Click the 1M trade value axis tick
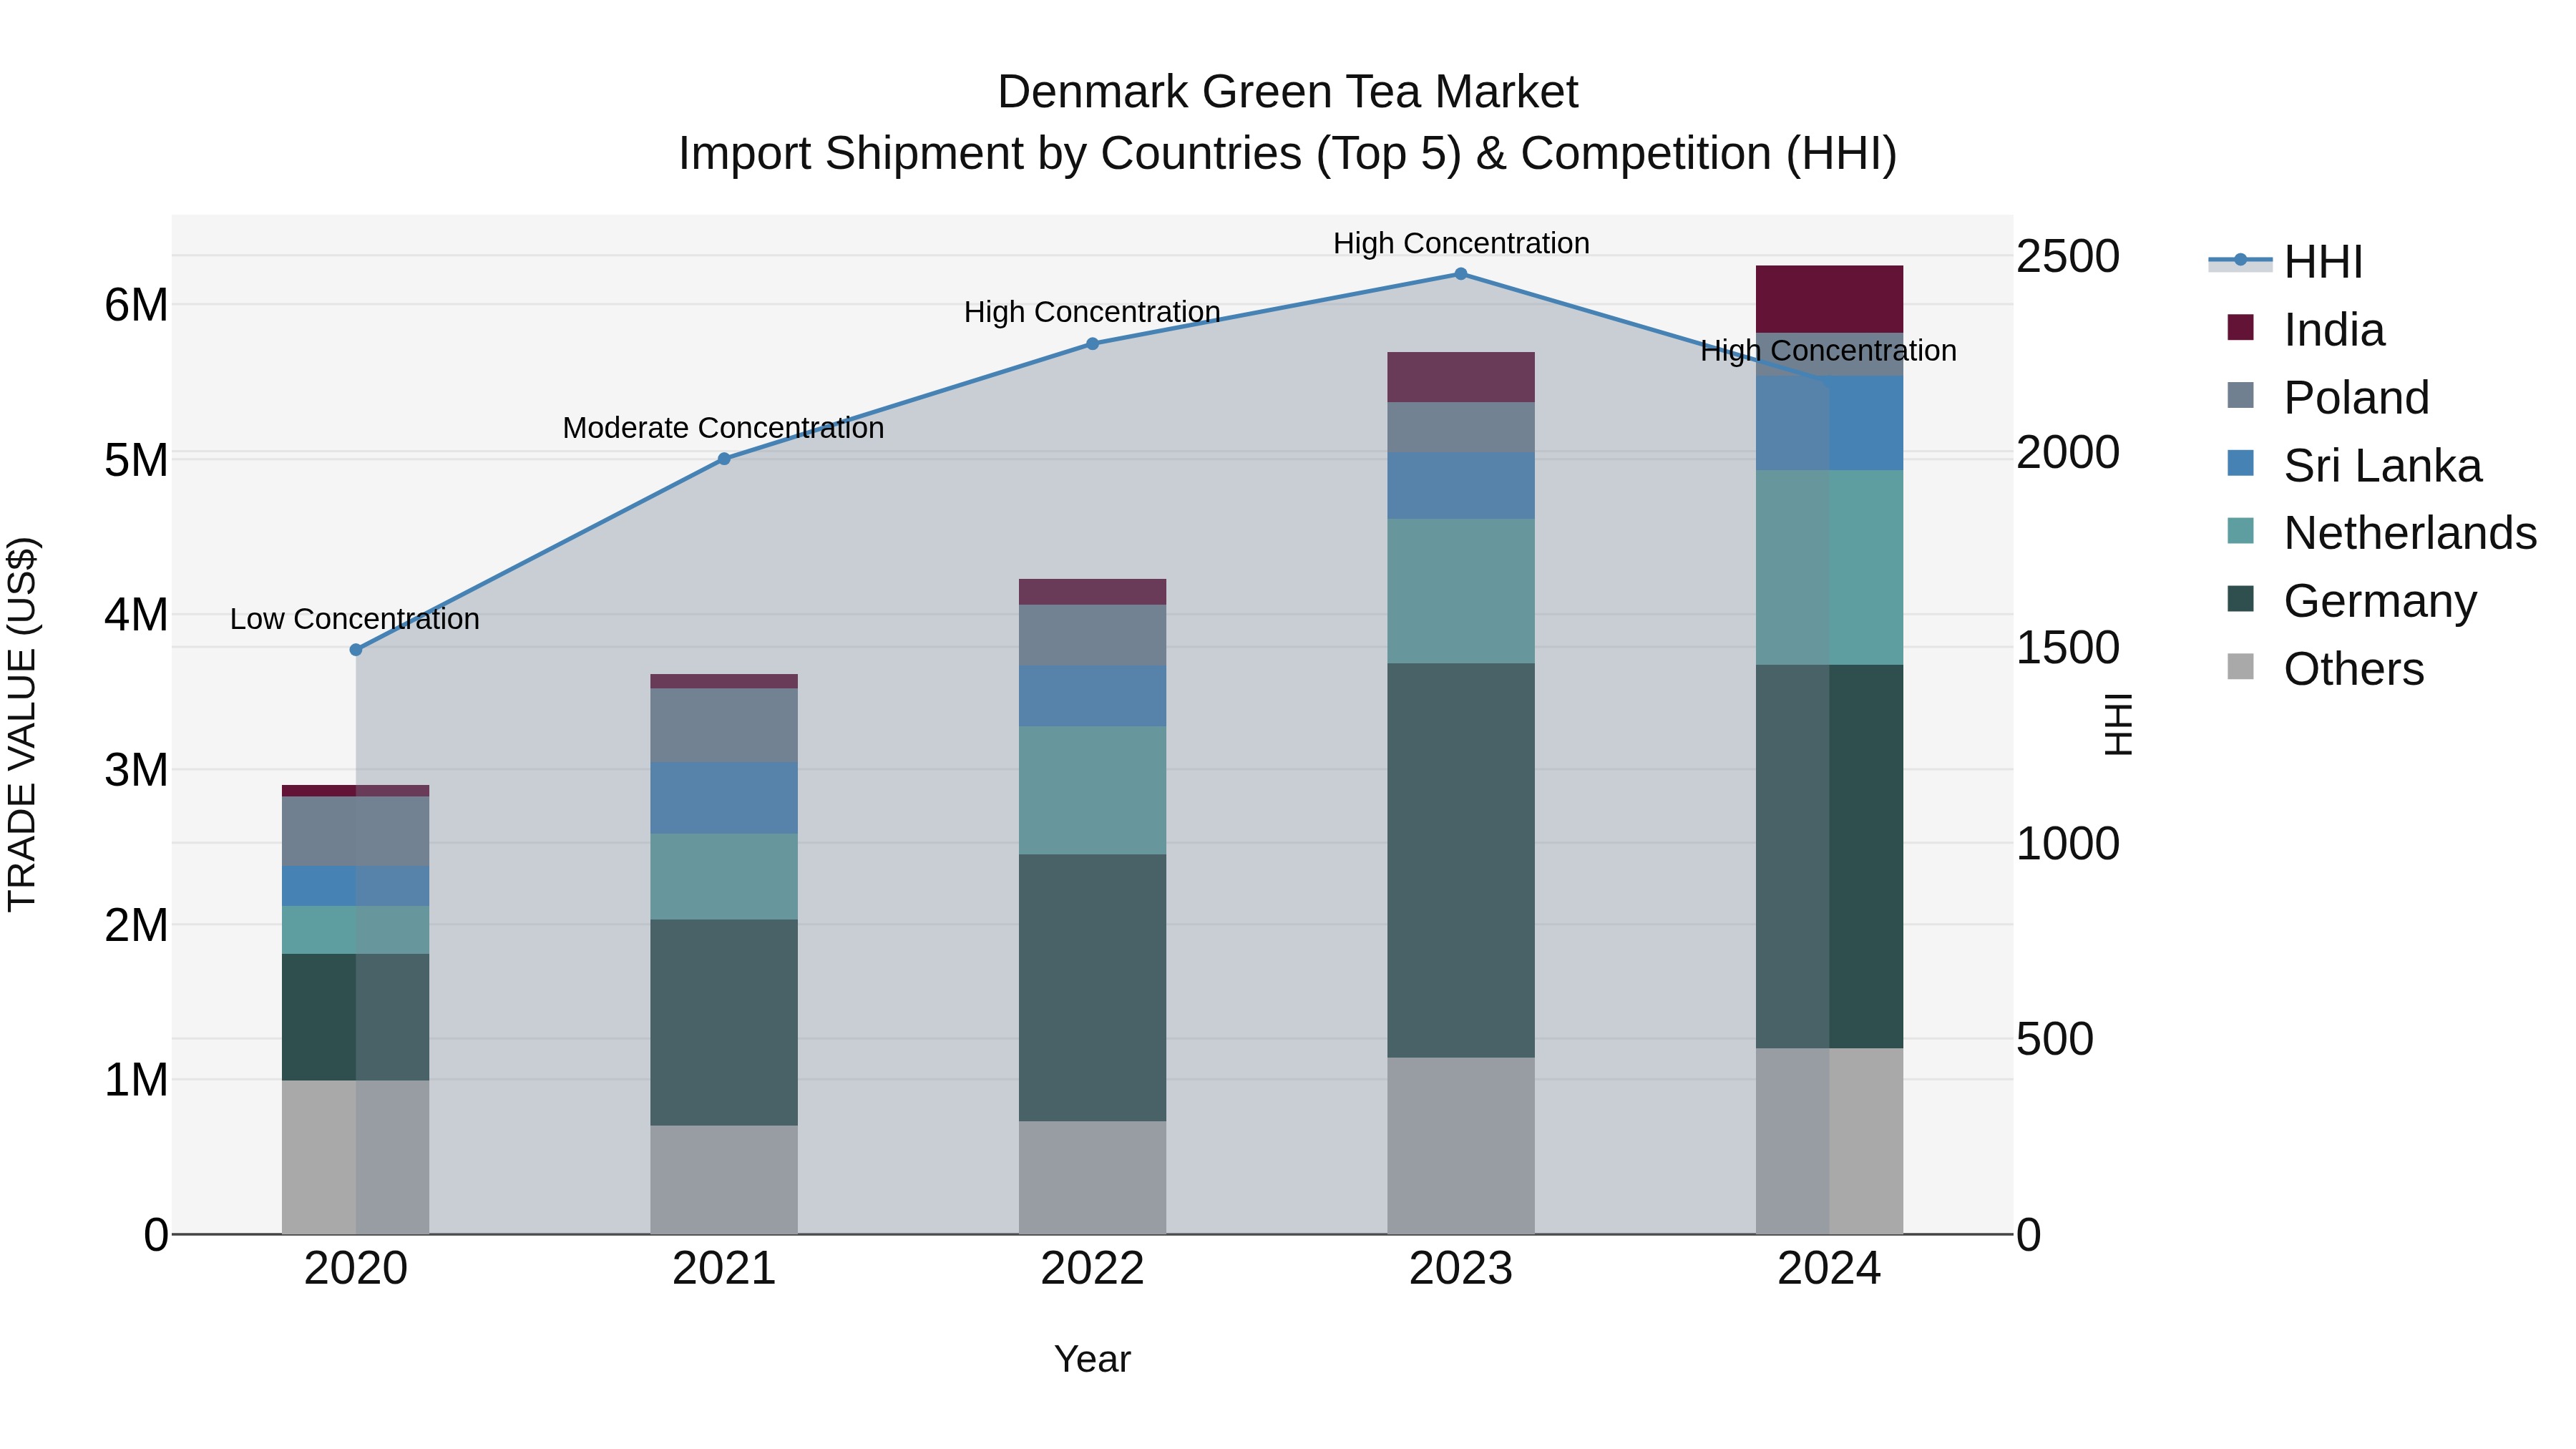The width and height of the screenshot is (2576, 1449). (136, 1080)
